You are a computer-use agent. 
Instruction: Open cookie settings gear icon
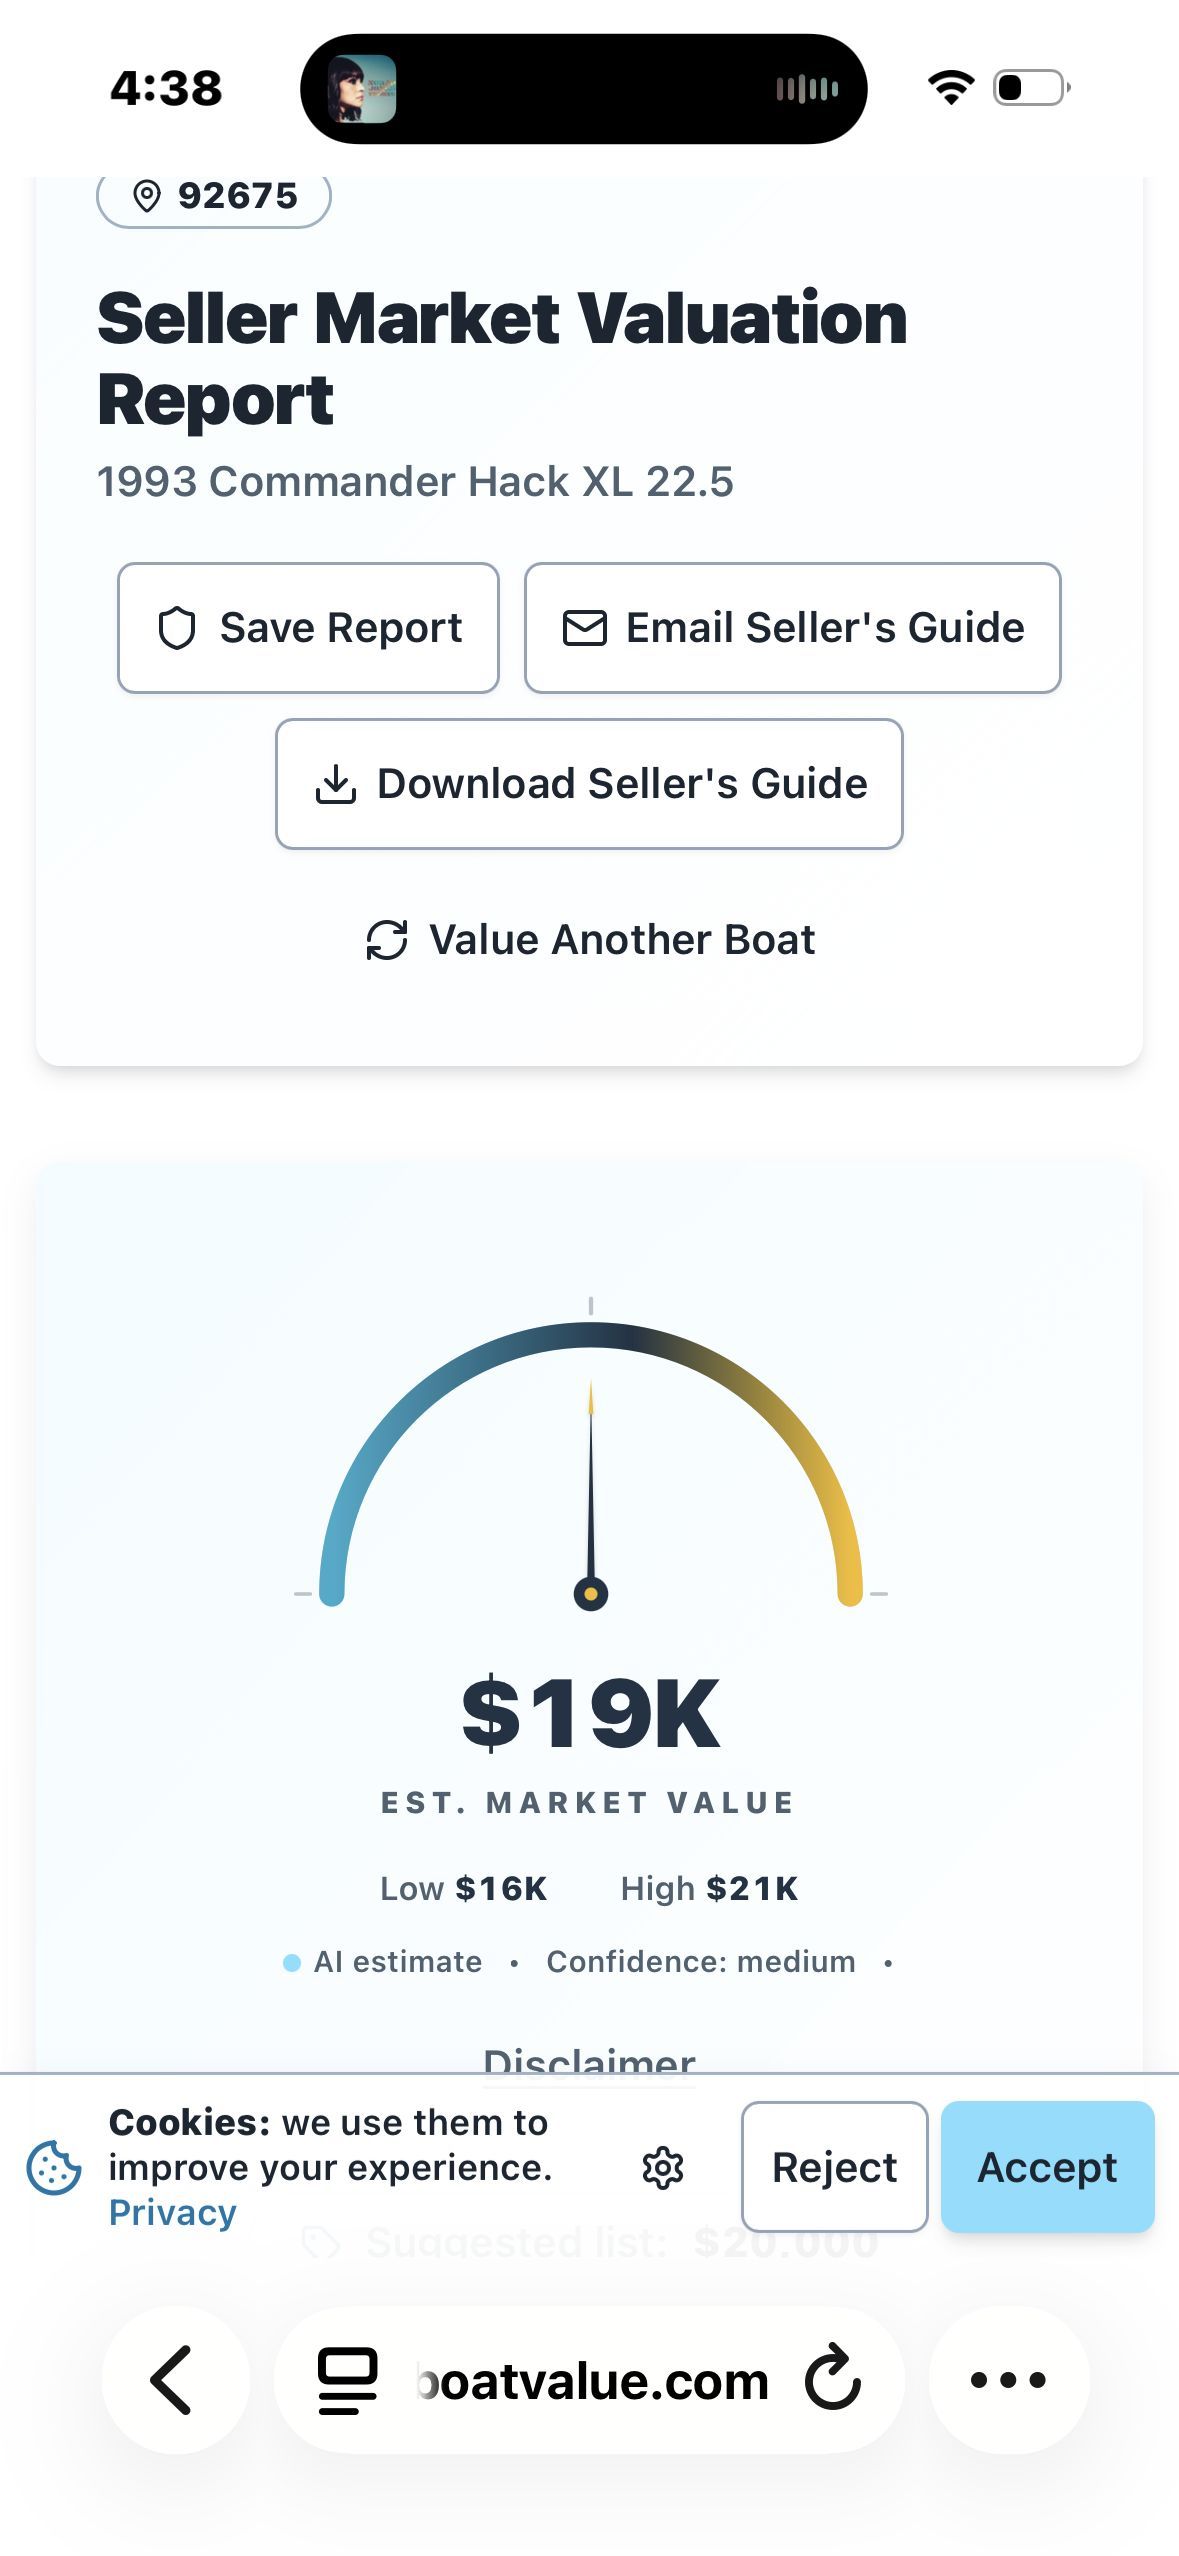tap(662, 2168)
